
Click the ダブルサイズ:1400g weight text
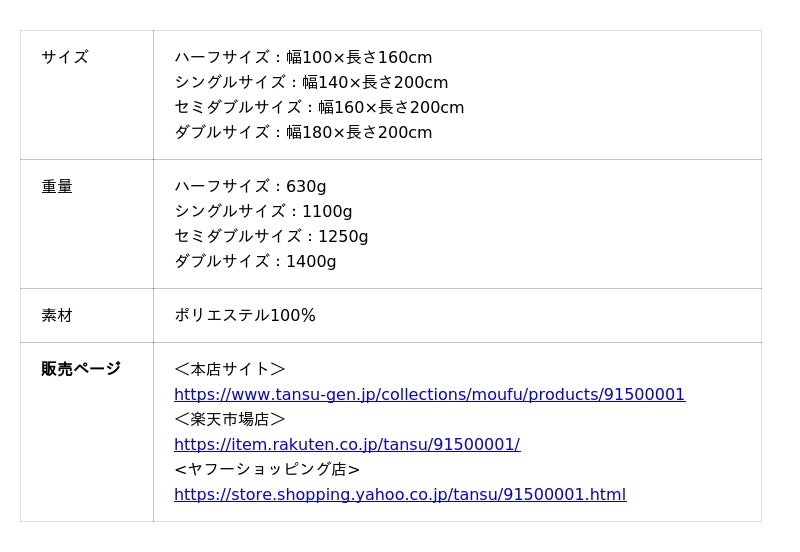tap(255, 262)
